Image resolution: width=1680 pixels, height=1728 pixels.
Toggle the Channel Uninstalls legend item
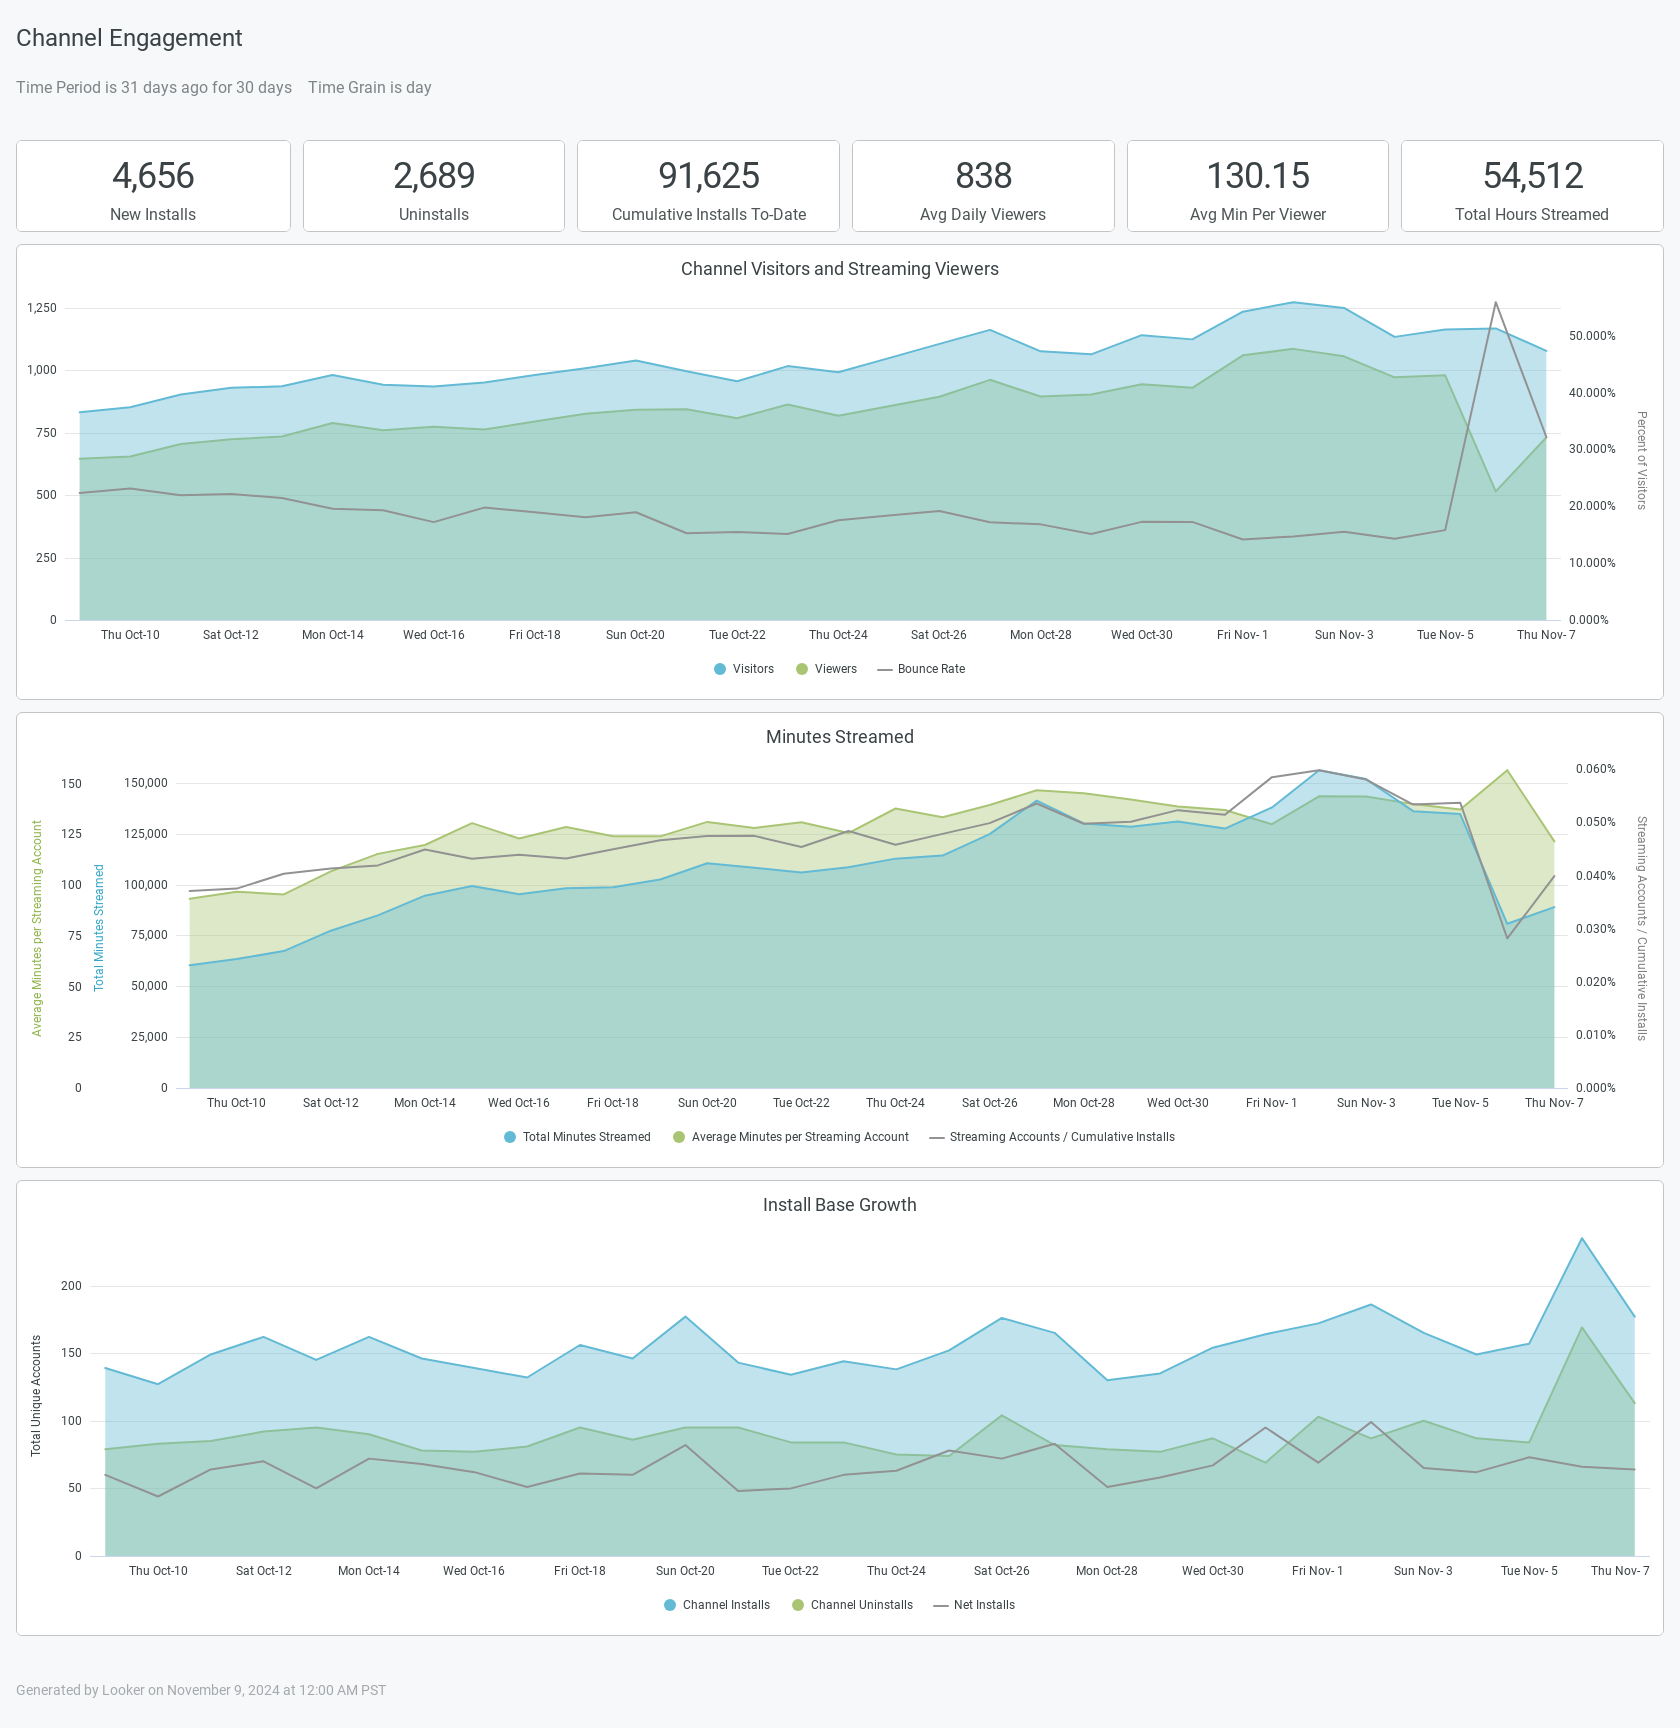pyautogui.click(x=852, y=1605)
